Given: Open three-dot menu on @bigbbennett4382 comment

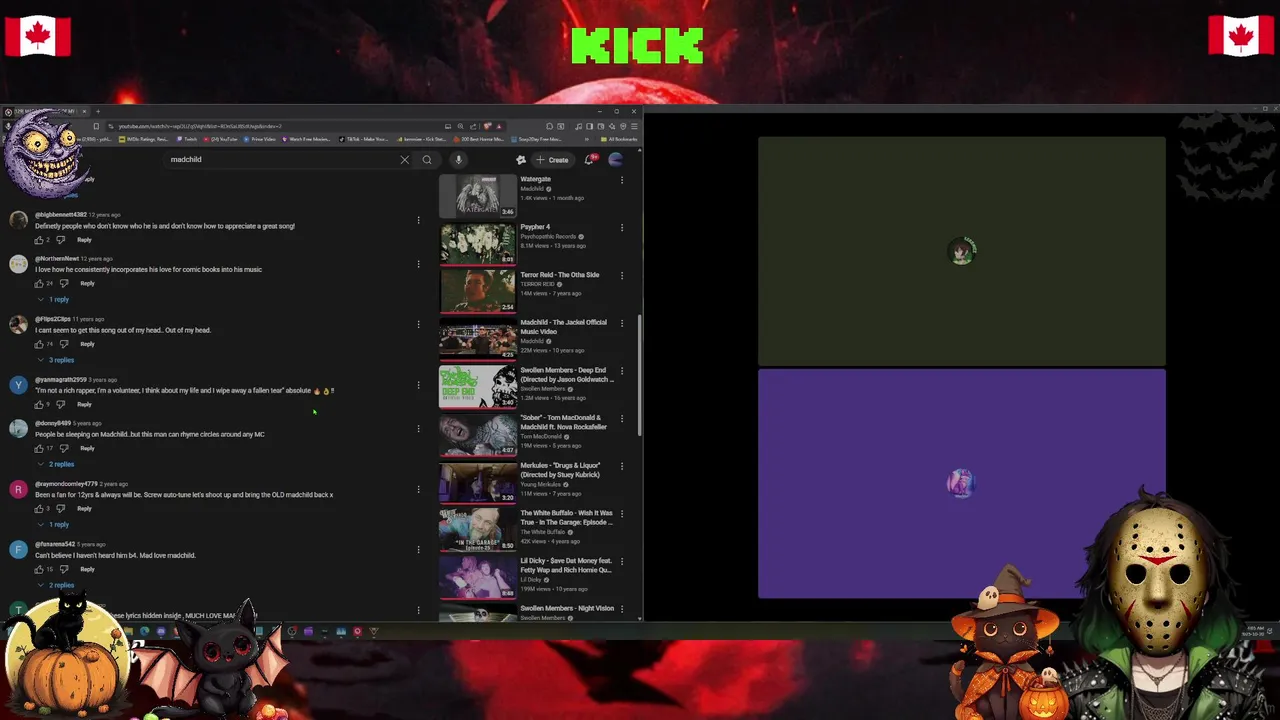Looking at the screenshot, I should (418, 220).
